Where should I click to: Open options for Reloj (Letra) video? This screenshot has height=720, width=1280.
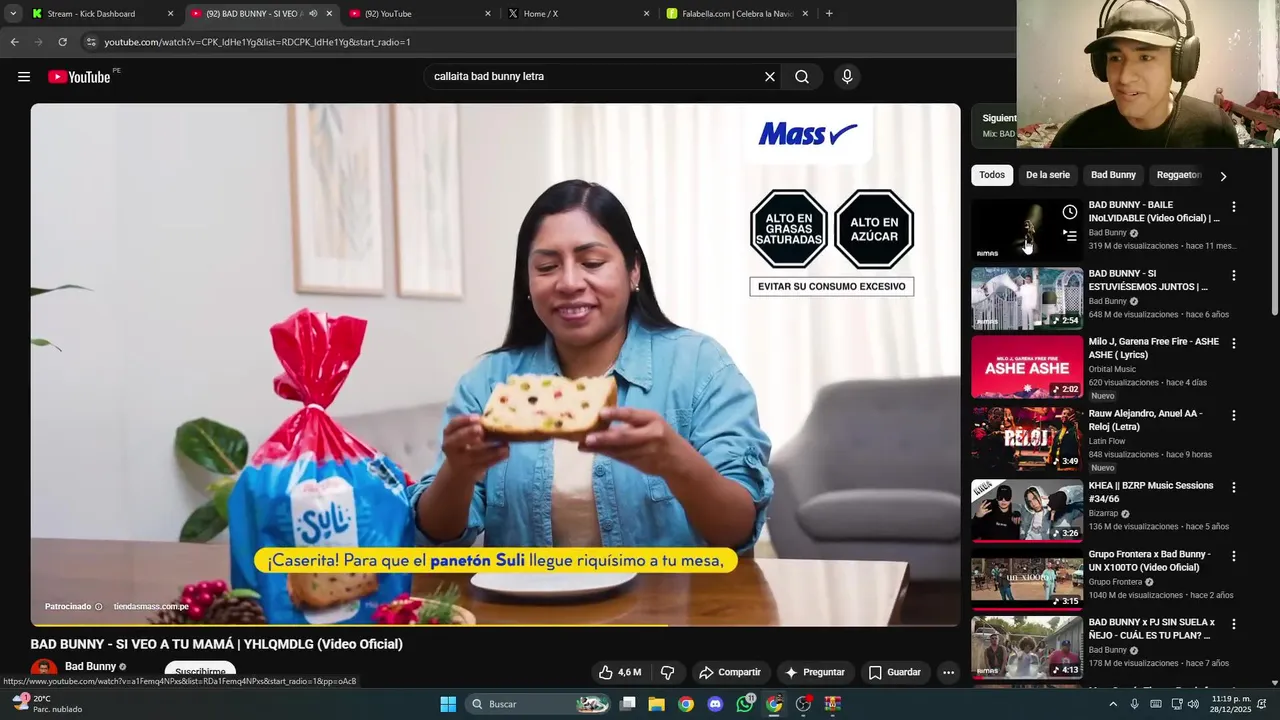(1233, 415)
